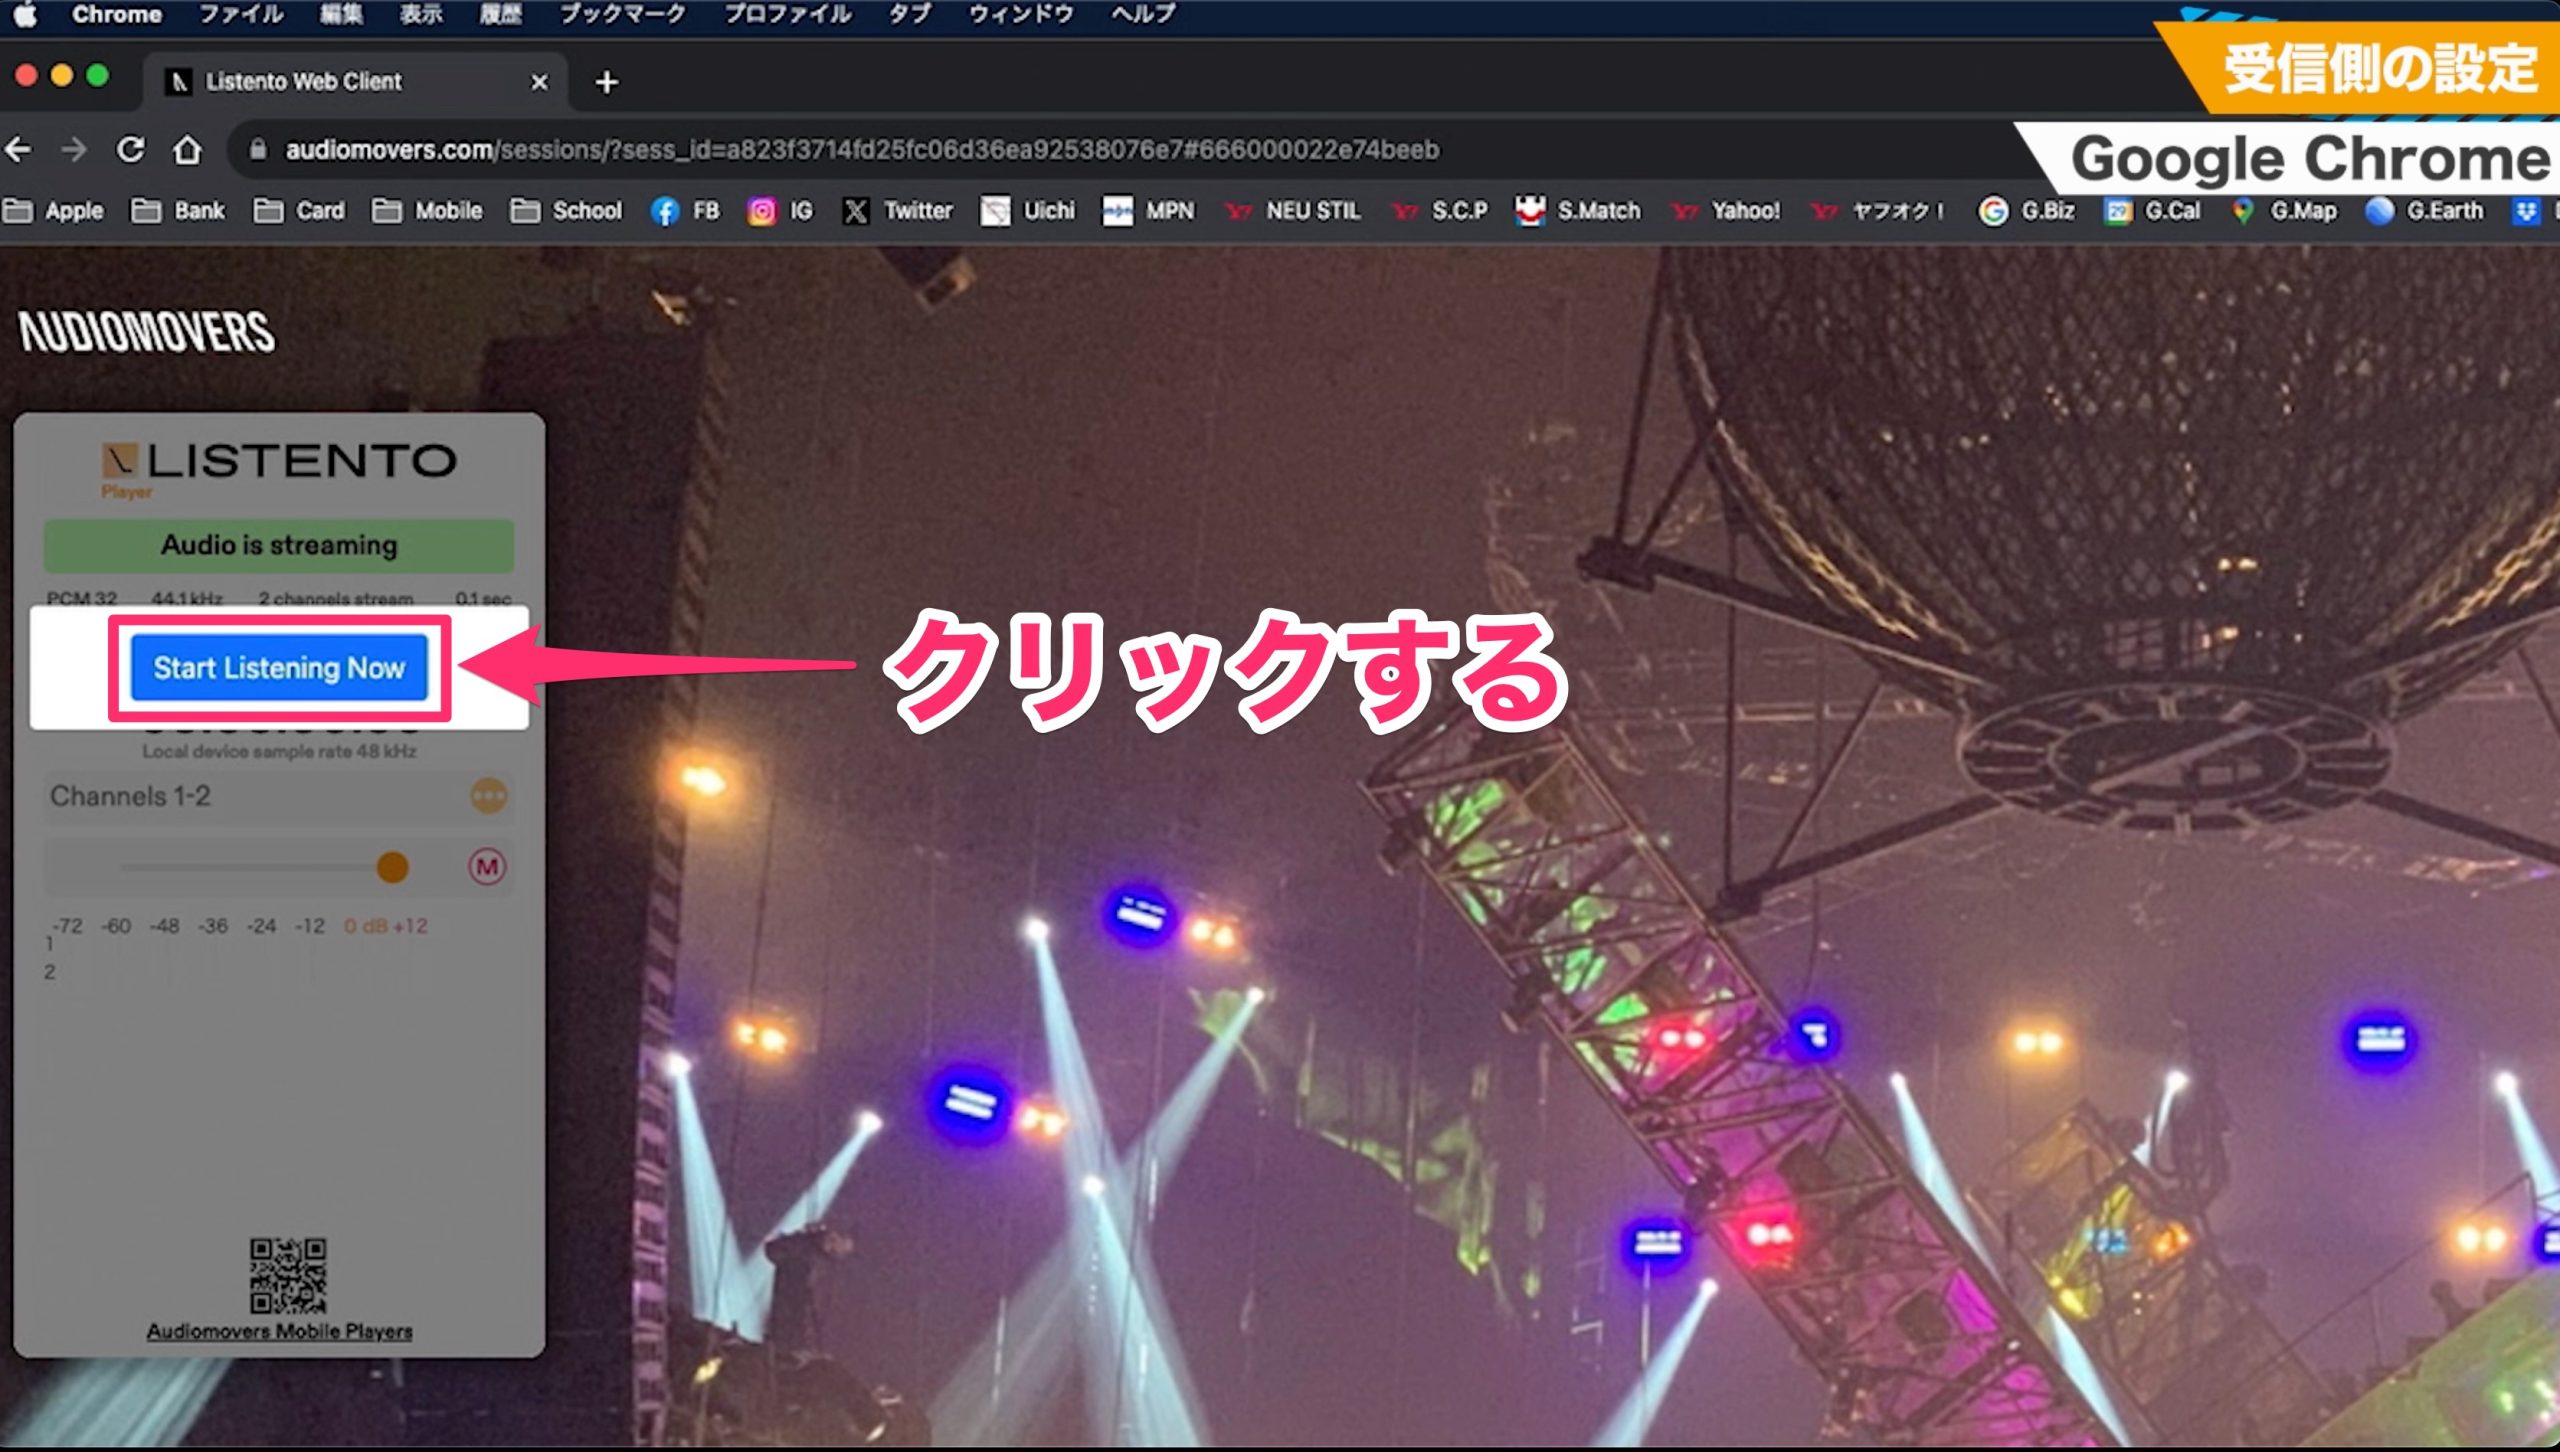Click the Audiomovers logo
This screenshot has height=1452, width=2560.
pos(146,332)
